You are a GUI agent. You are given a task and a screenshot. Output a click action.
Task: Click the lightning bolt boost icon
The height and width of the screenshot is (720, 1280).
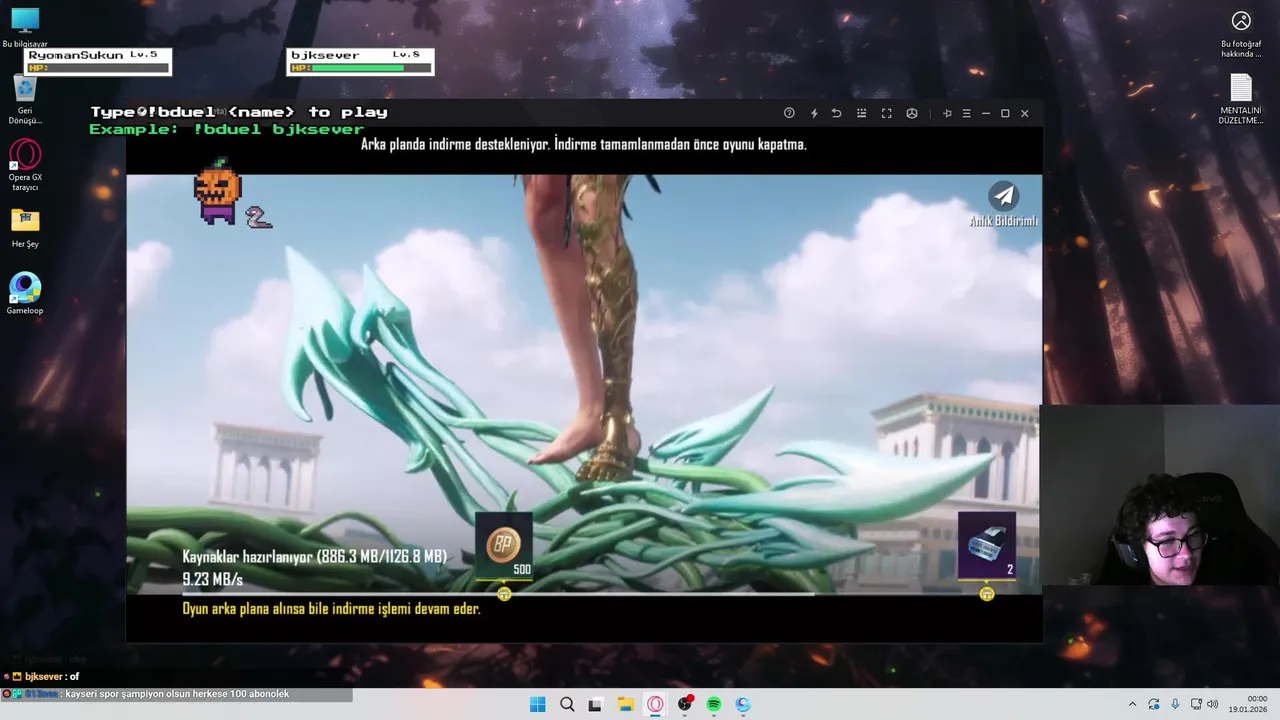coord(814,113)
